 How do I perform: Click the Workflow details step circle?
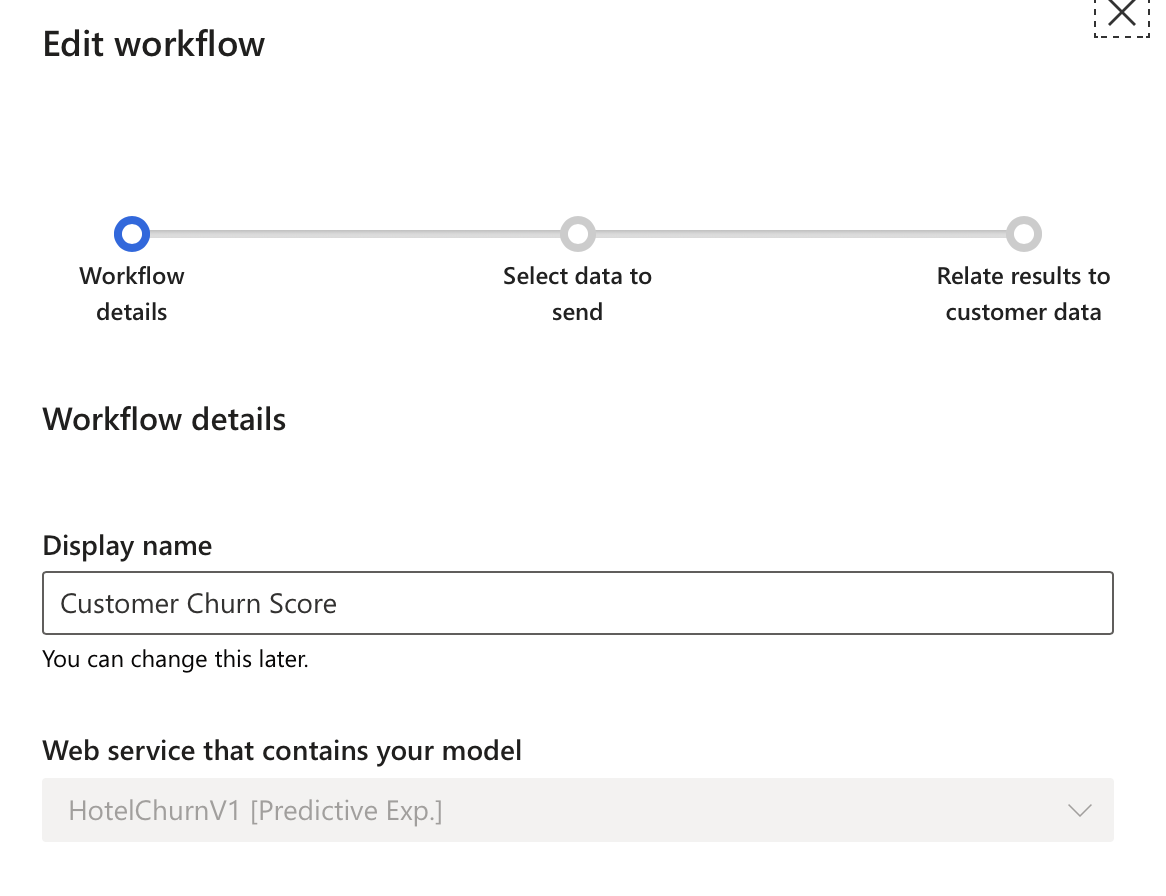132,234
